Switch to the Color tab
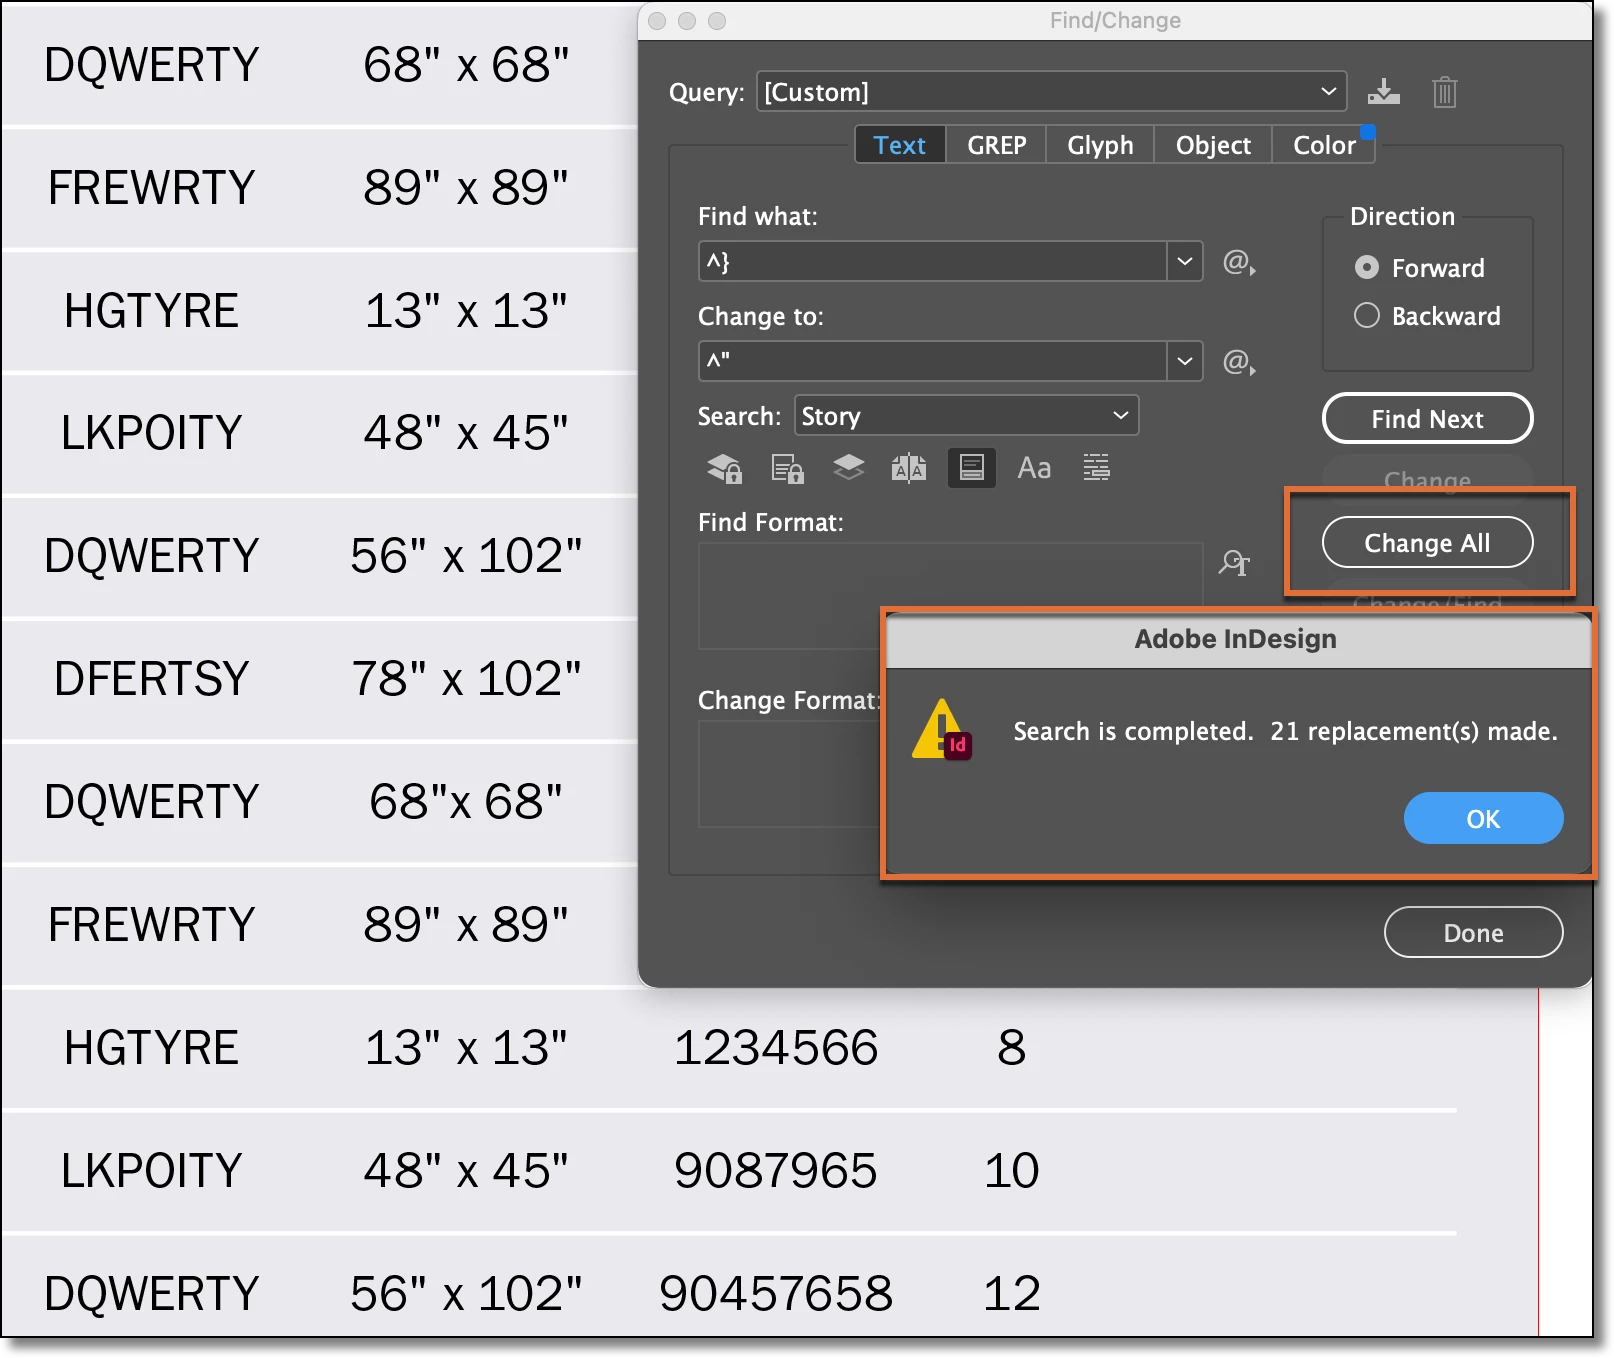The image size is (1614, 1358). pyautogui.click(x=1324, y=145)
